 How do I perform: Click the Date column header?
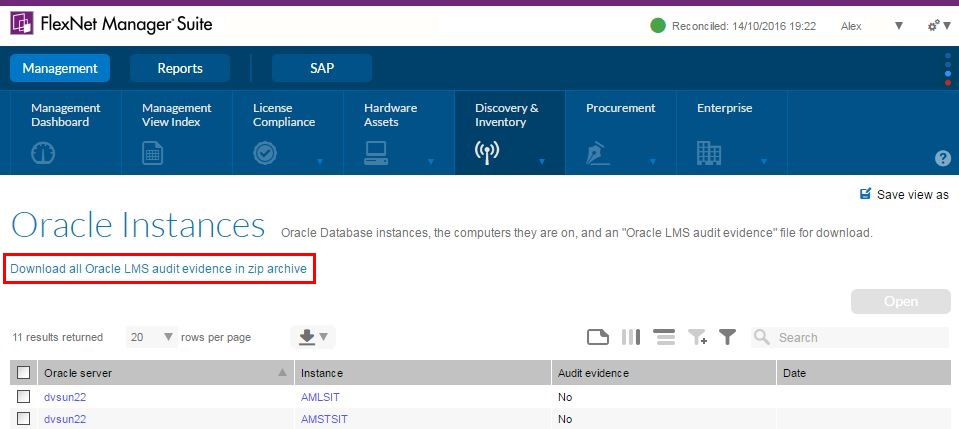864,372
